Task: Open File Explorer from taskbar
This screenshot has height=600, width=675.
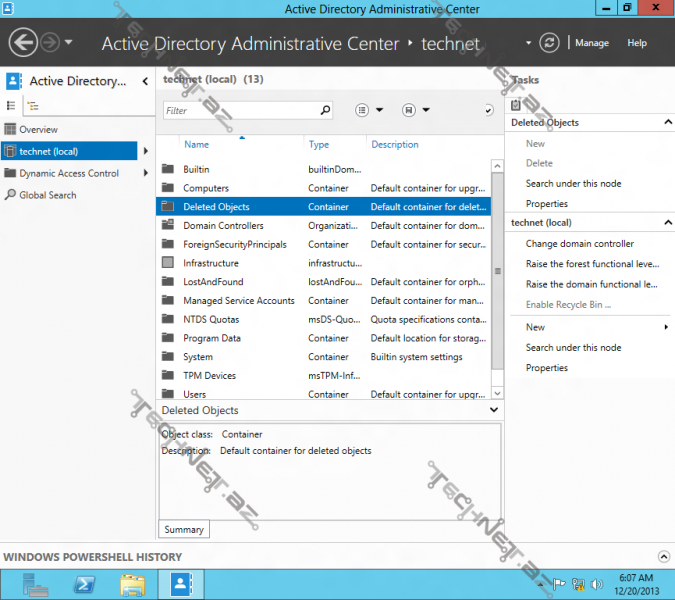Action: click(133, 585)
